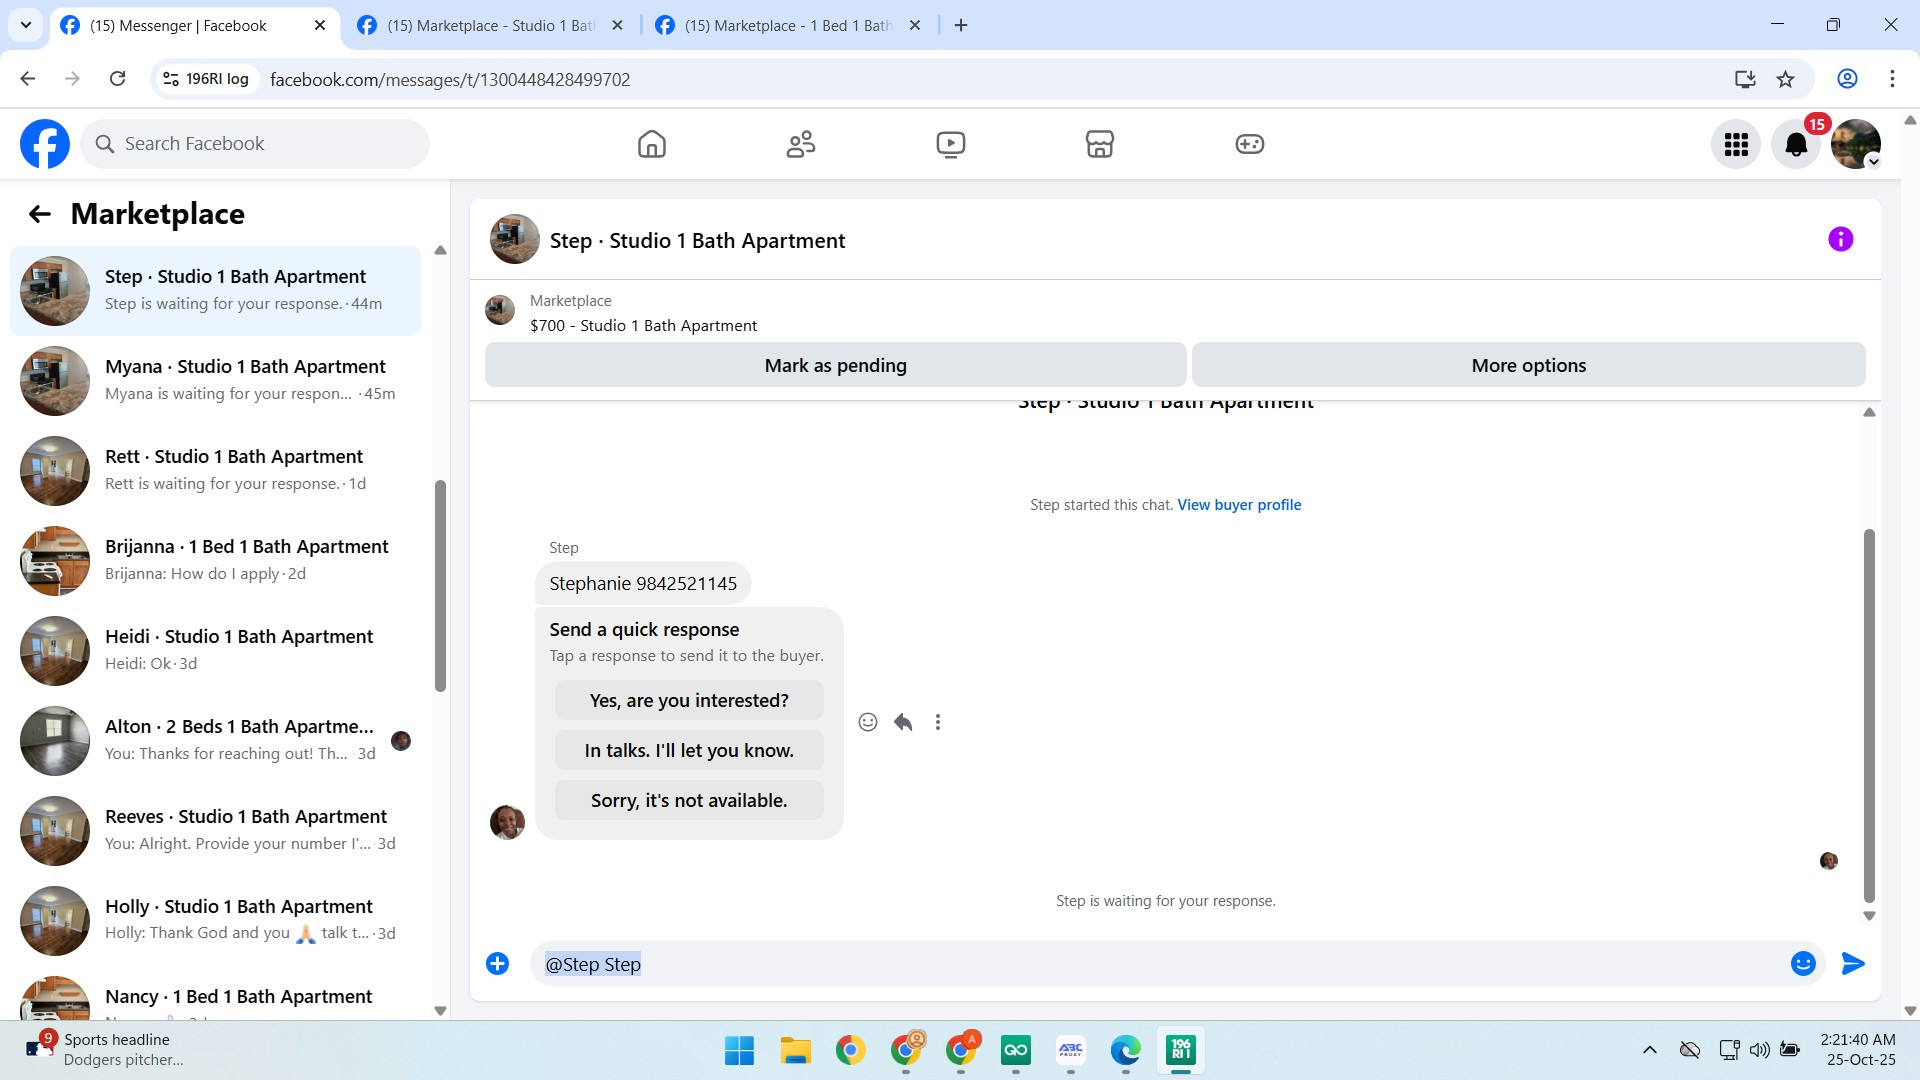Bookmark this page with star icon

(1786, 79)
